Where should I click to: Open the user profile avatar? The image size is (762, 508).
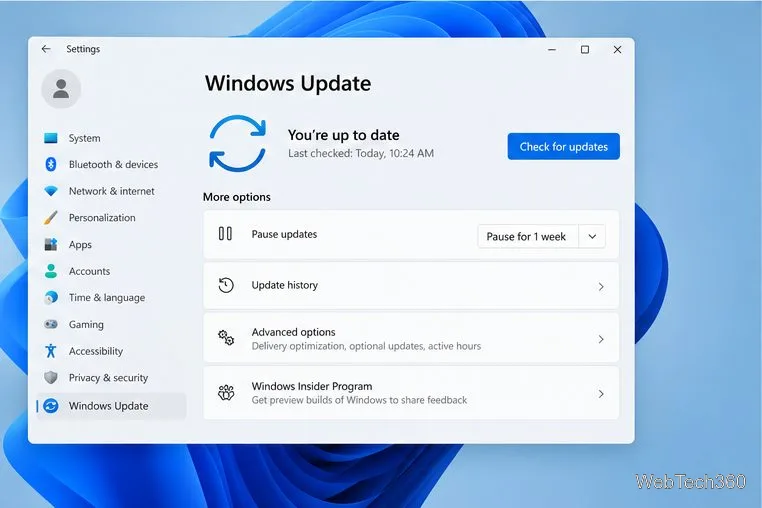(x=61, y=88)
